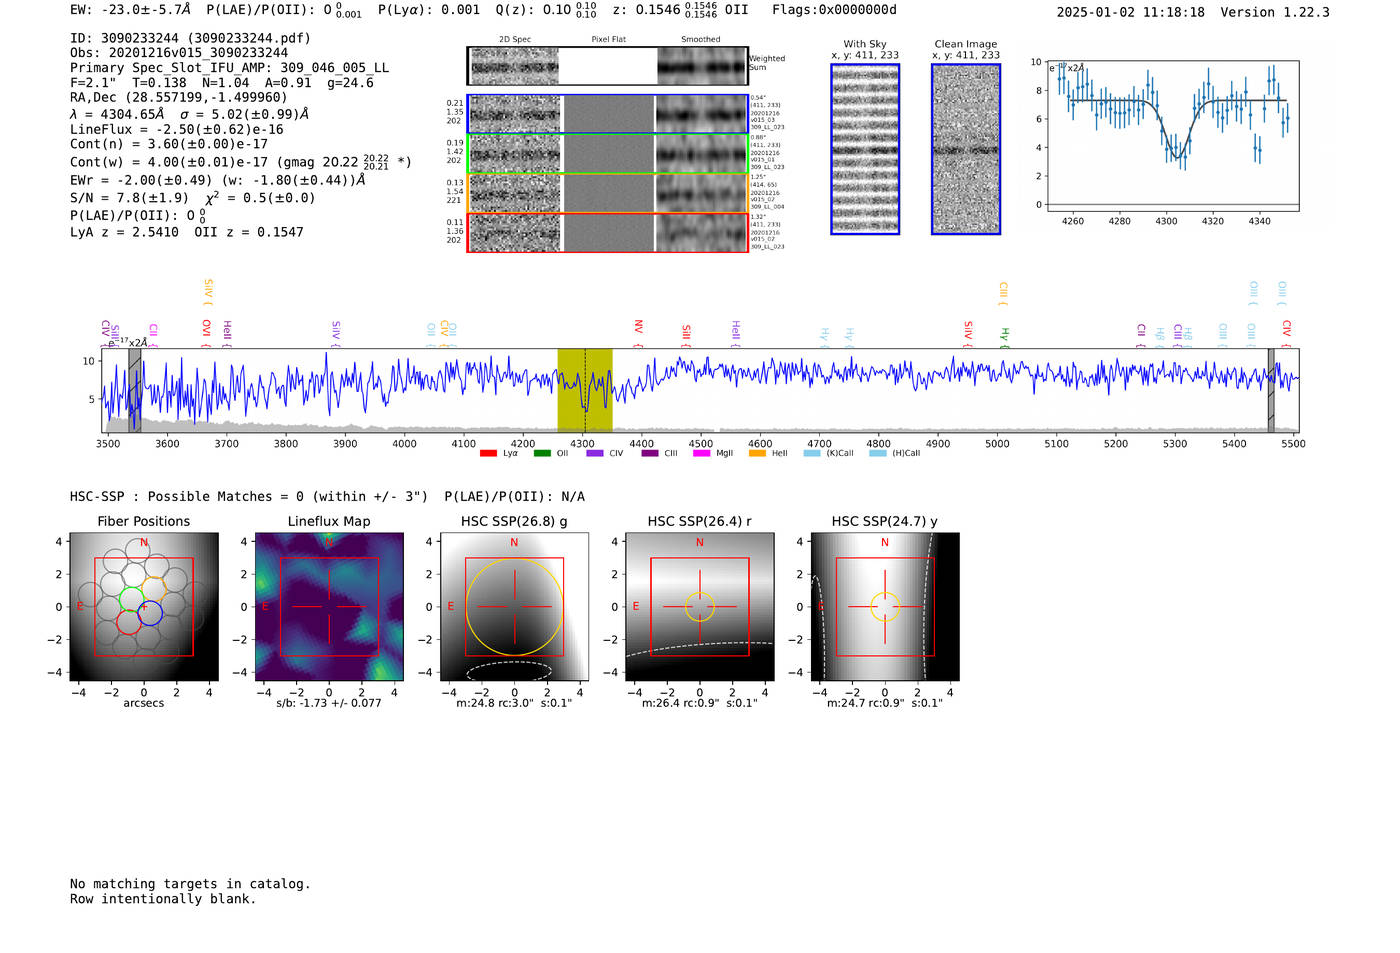Viewport: 1400px width, 953px height.
Task: Click the Gaussian absorption fit plot
Action: pos(1172,135)
